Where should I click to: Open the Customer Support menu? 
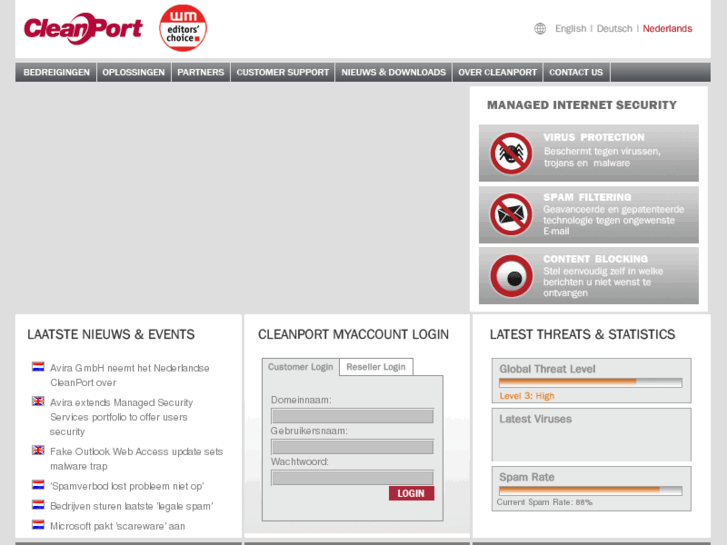tap(282, 72)
